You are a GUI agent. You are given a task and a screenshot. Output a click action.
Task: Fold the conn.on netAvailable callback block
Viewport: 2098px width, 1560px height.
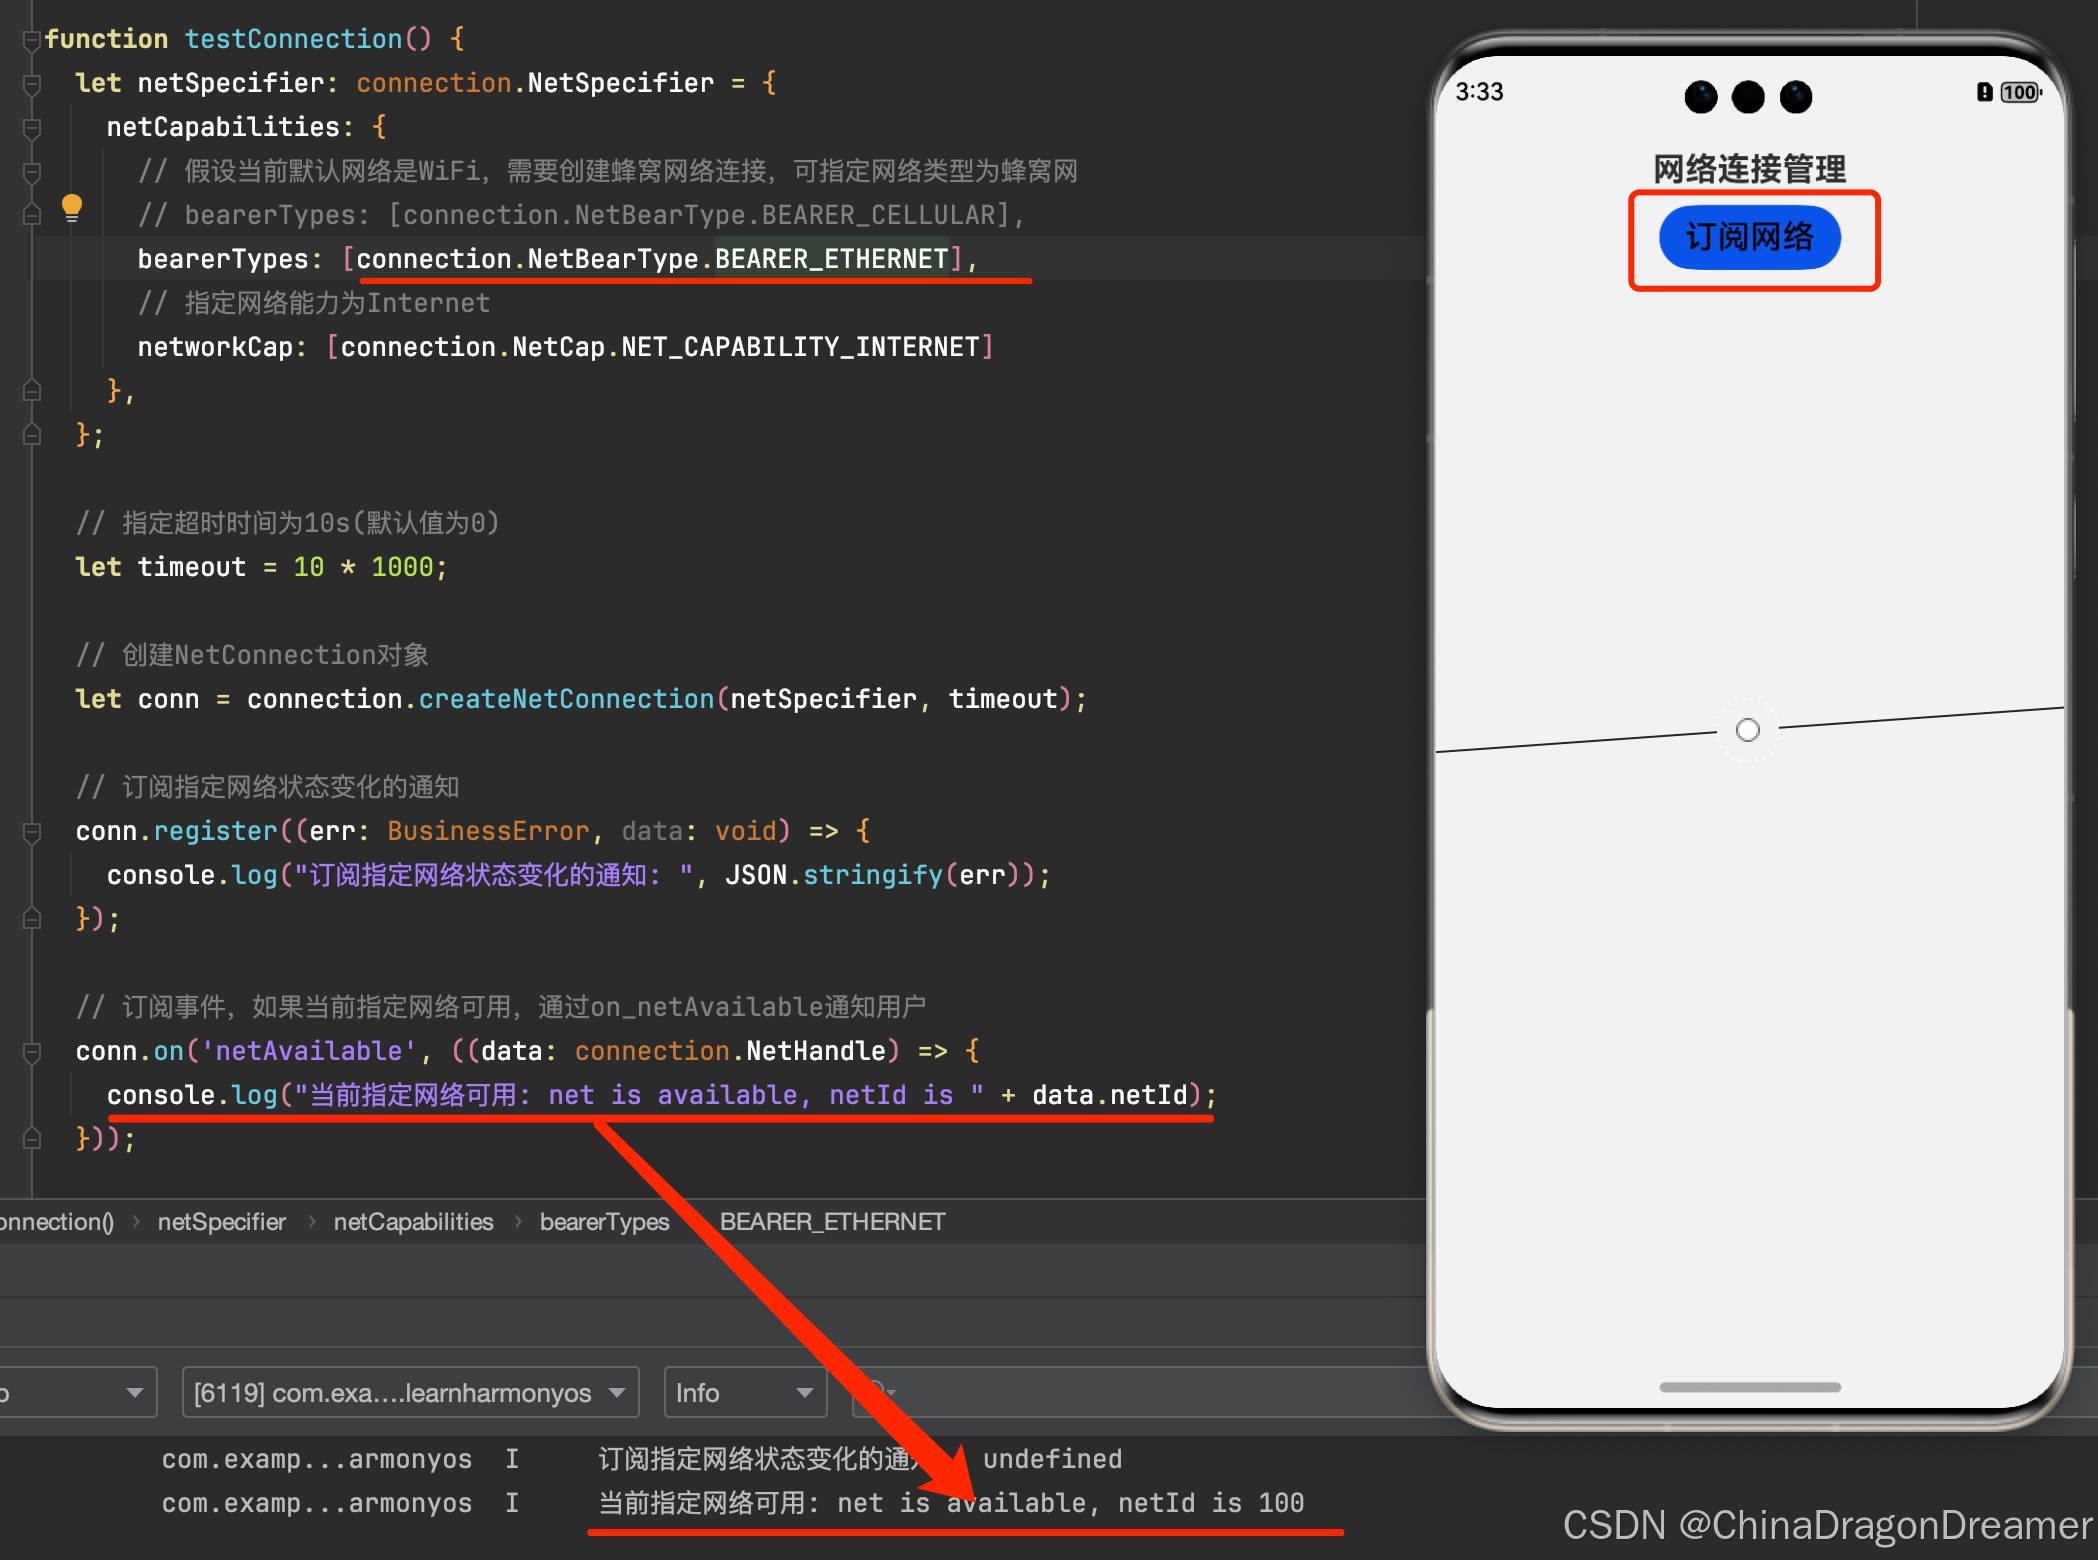click(31, 1052)
